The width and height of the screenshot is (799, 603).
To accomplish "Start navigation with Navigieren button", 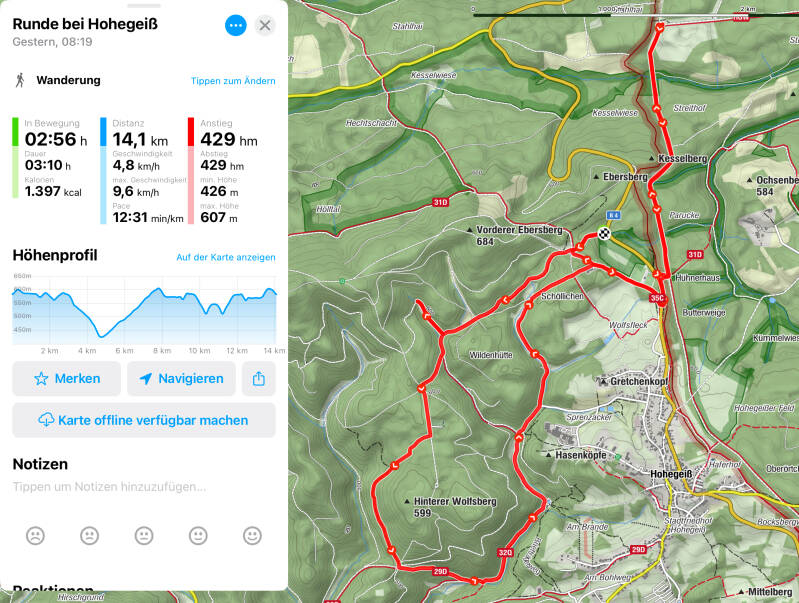I will 181,379.
